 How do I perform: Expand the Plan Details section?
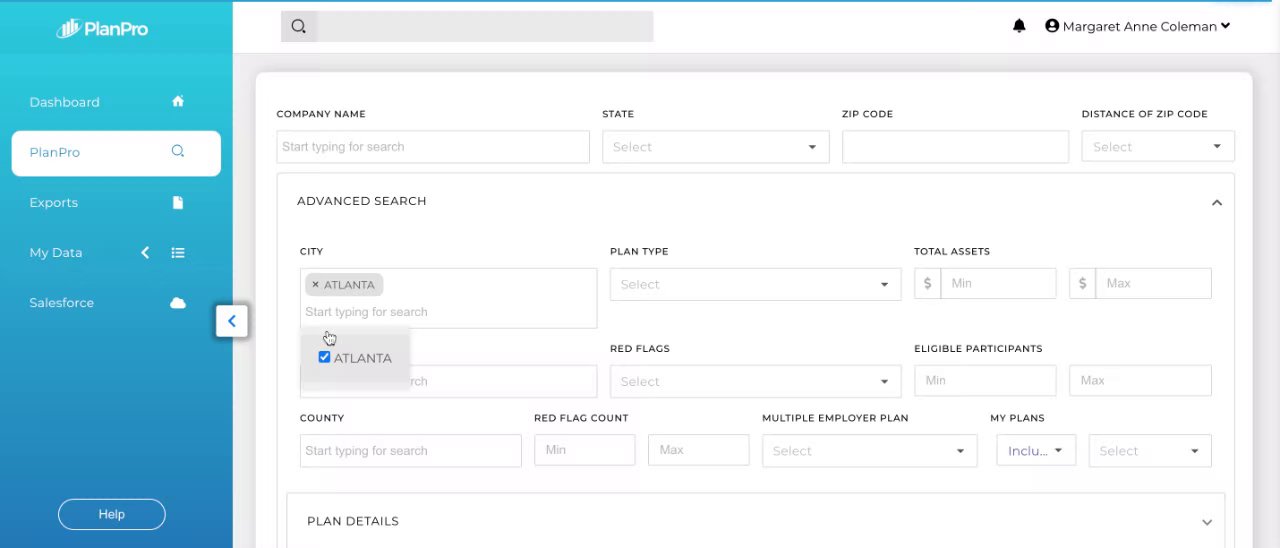(1206, 522)
